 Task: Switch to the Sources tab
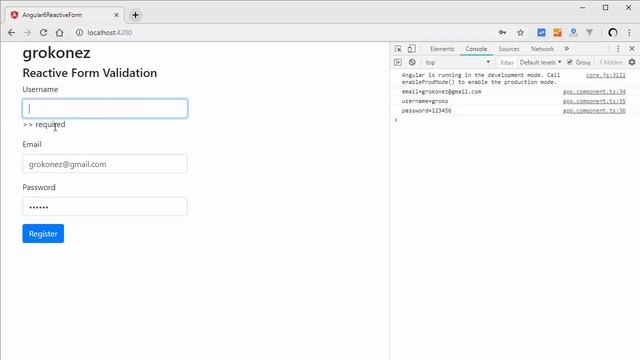[509, 49]
